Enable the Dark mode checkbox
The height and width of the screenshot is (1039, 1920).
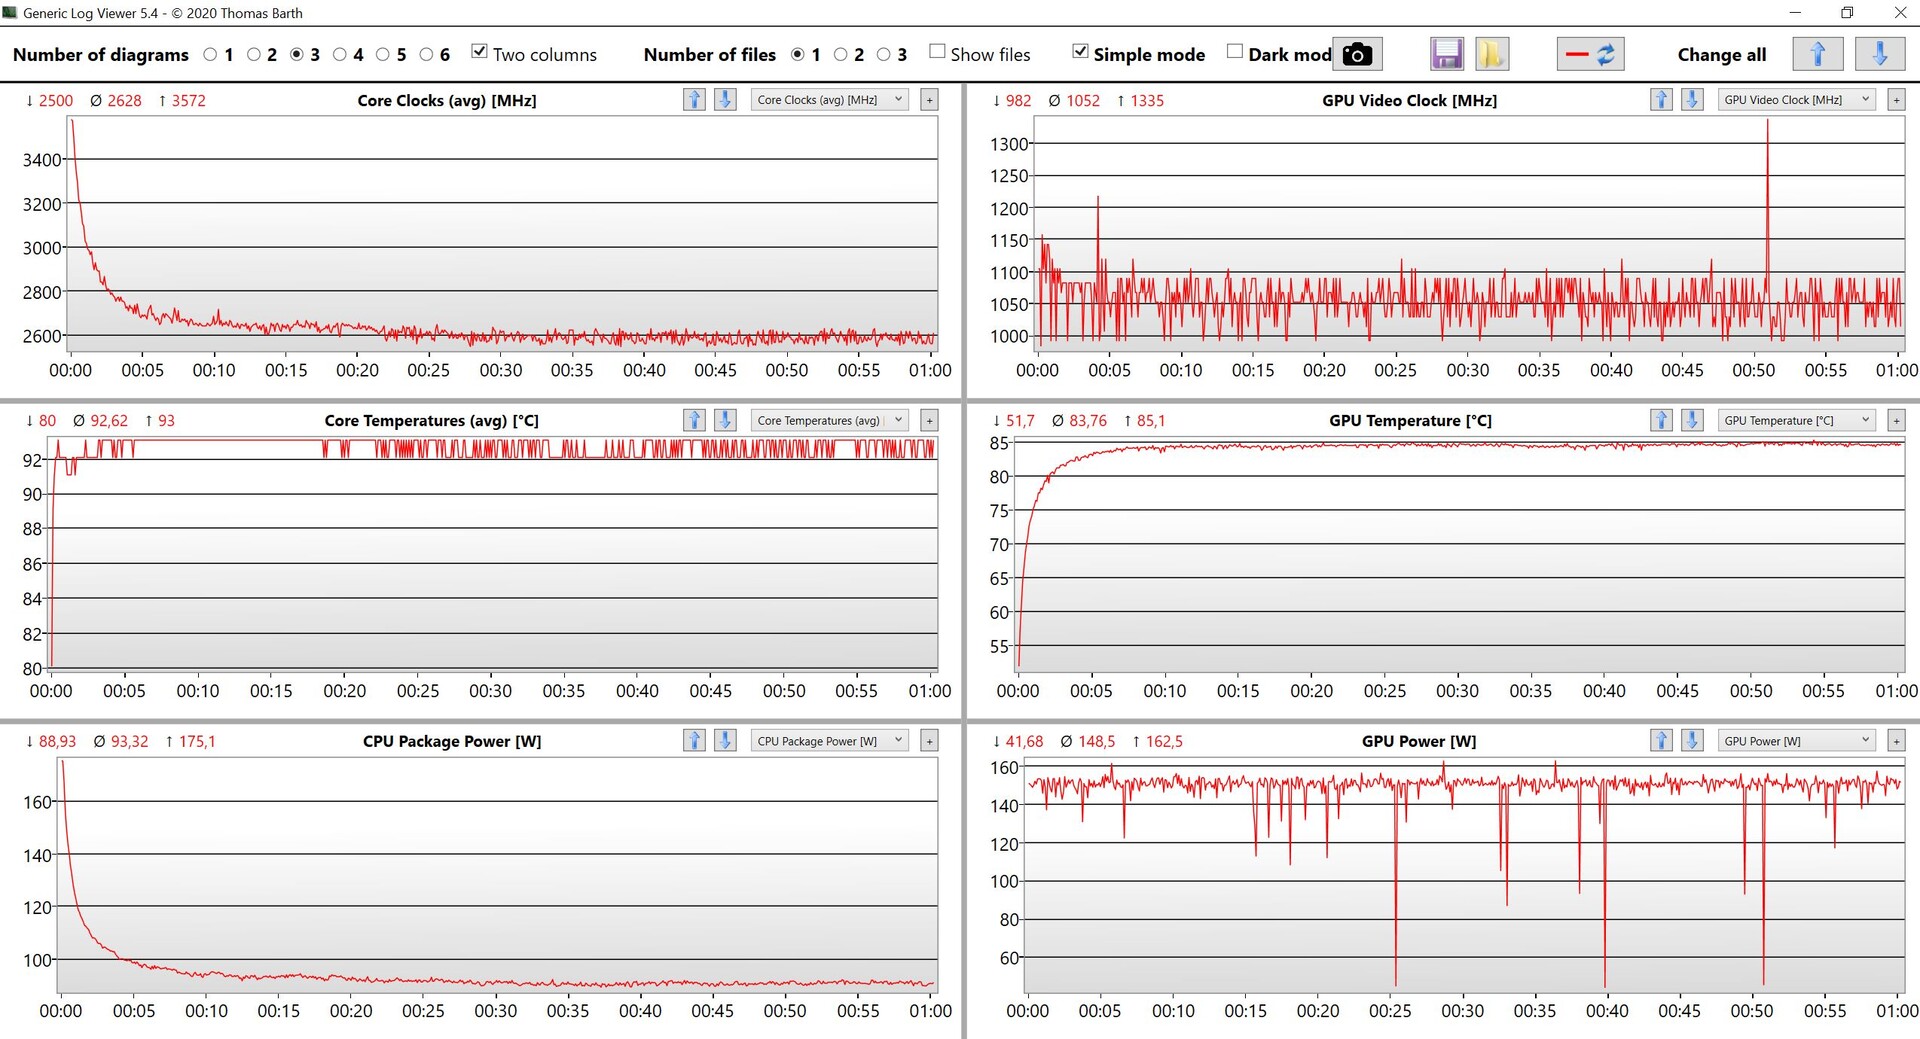point(1235,52)
